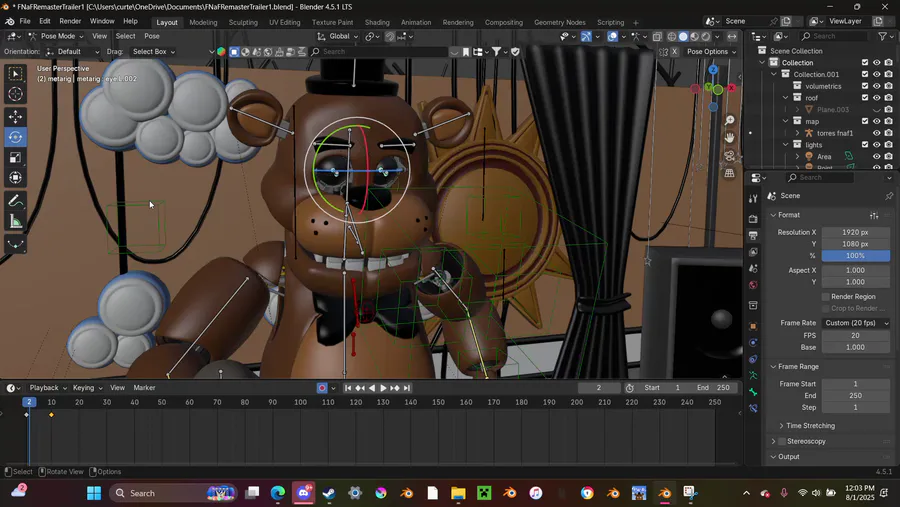Image resolution: width=900 pixels, height=507 pixels.
Task: Uncheck the roof collection checkbox
Action: point(865,98)
